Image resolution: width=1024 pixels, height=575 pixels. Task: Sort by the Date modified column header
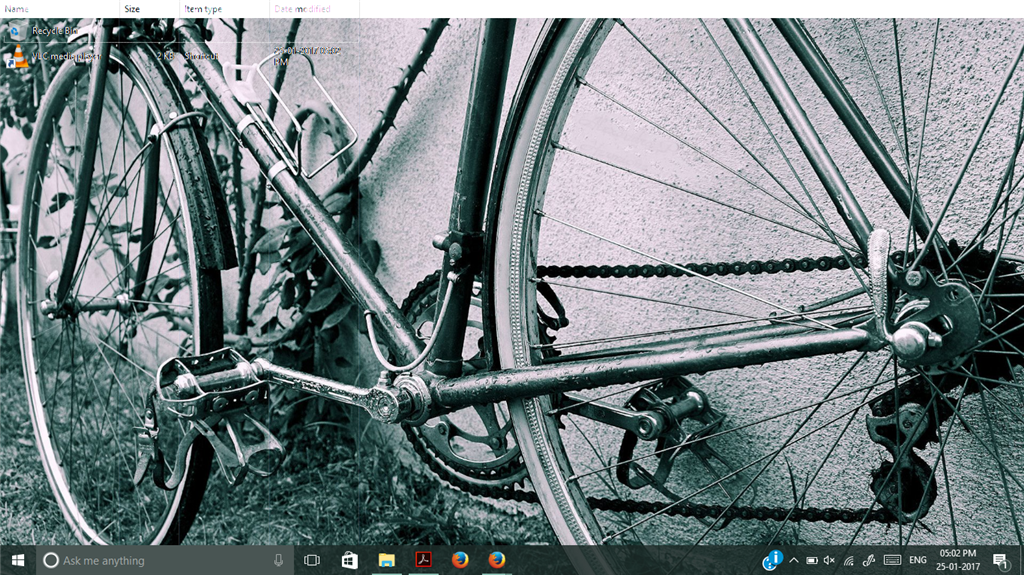(x=314, y=9)
